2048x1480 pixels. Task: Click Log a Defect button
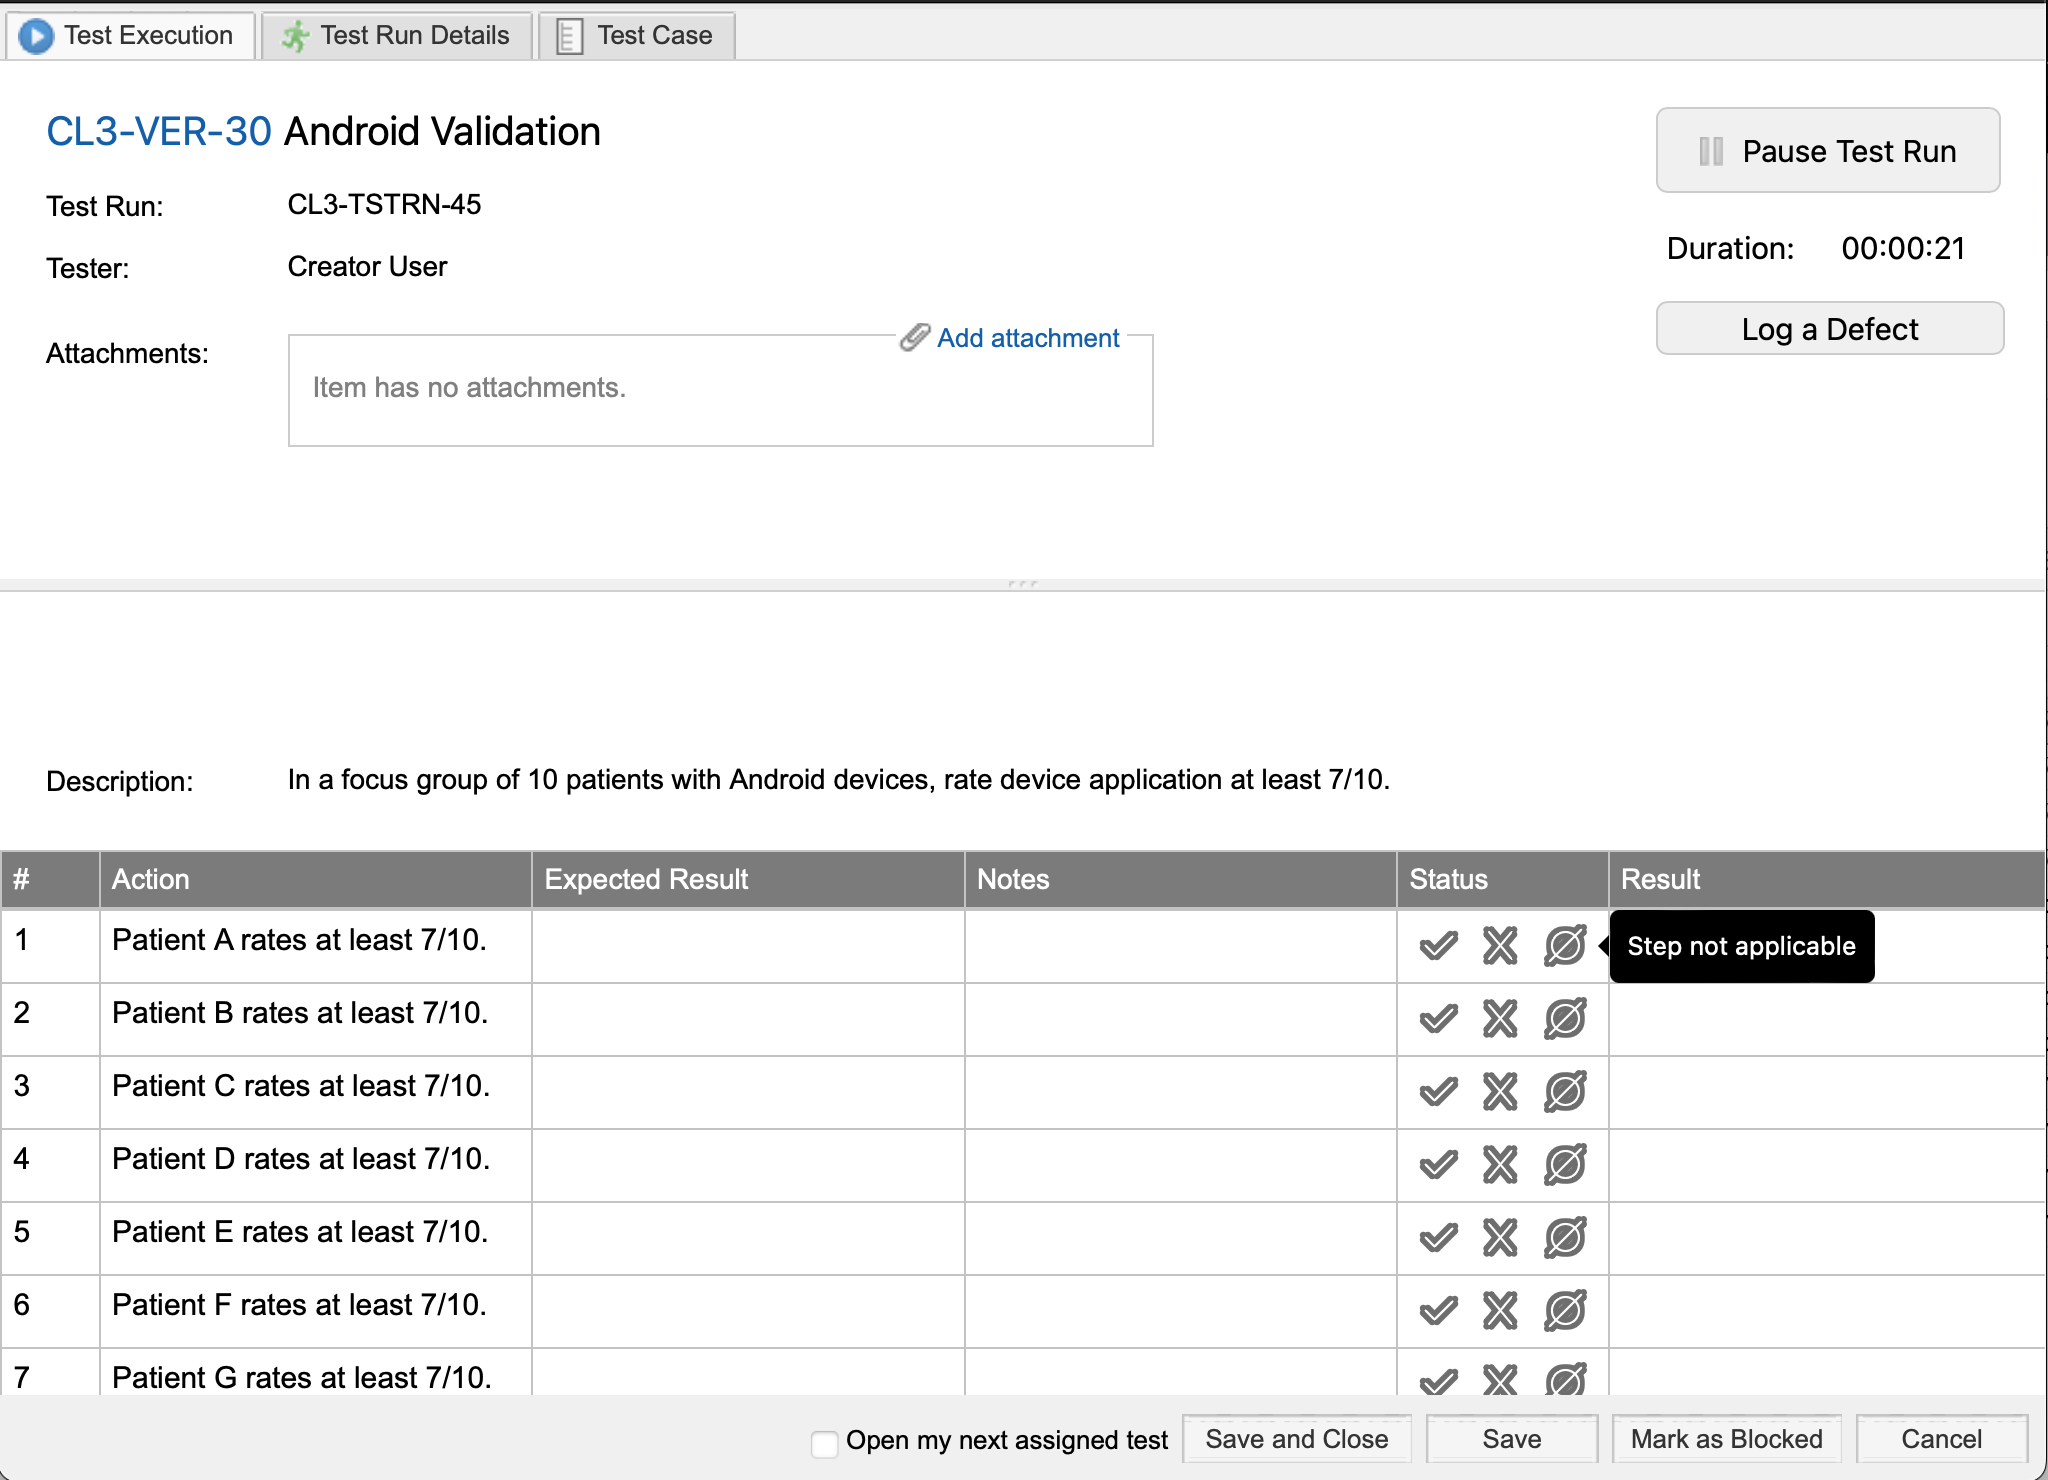click(1829, 329)
